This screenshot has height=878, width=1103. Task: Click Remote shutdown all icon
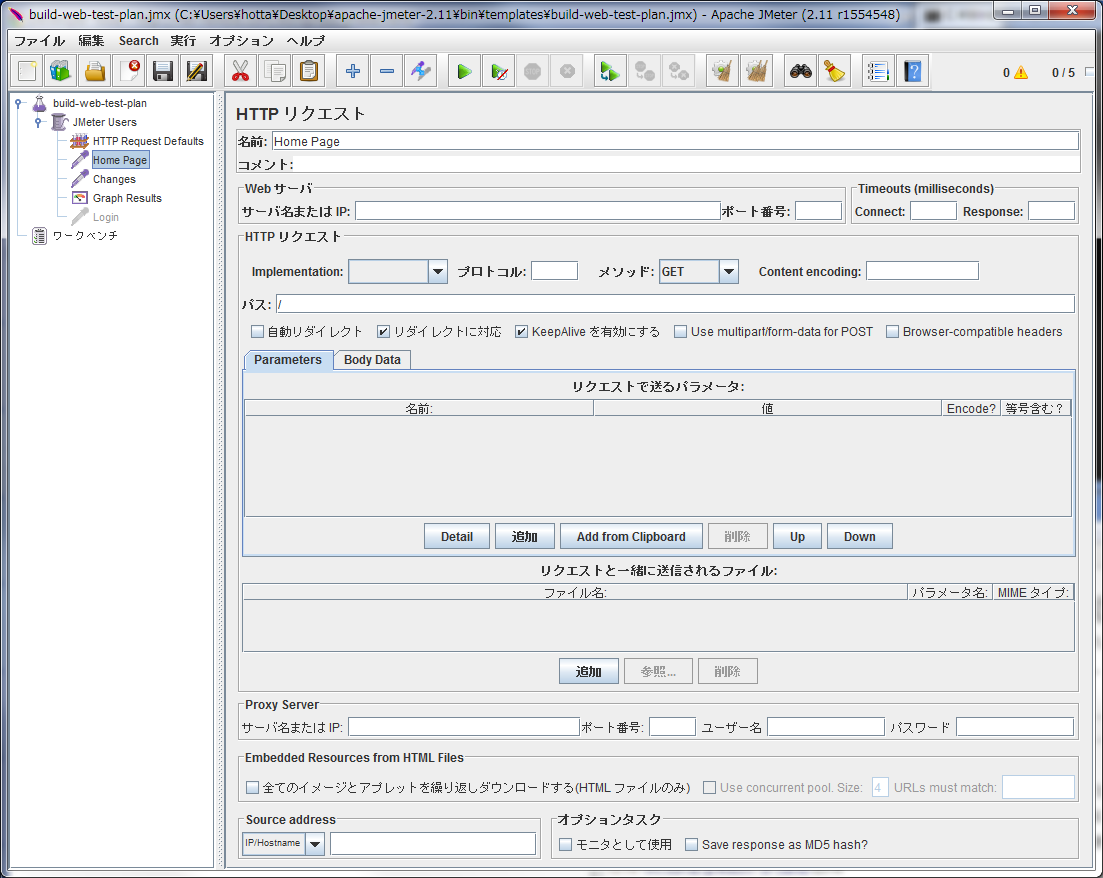(679, 71)
